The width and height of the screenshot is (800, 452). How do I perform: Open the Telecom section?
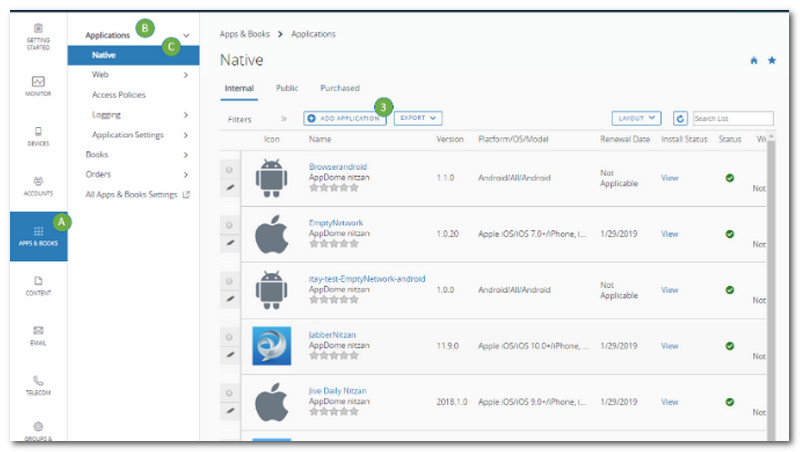tap(38, 386)
